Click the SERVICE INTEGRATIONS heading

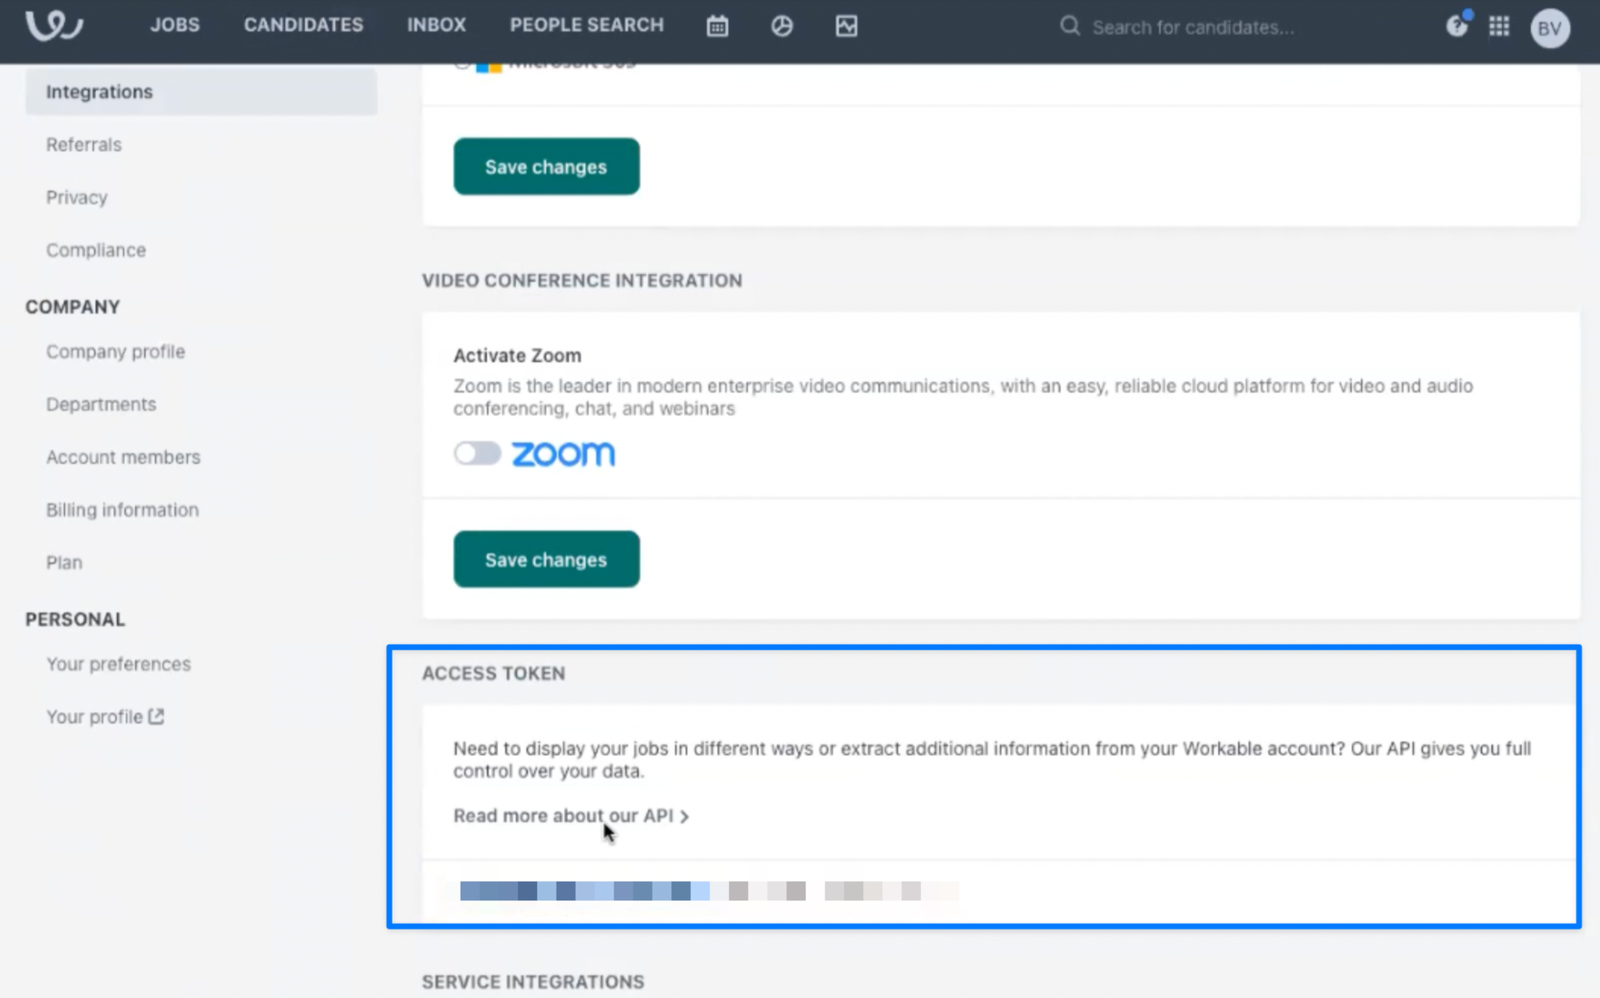click(x=533, y=982)
